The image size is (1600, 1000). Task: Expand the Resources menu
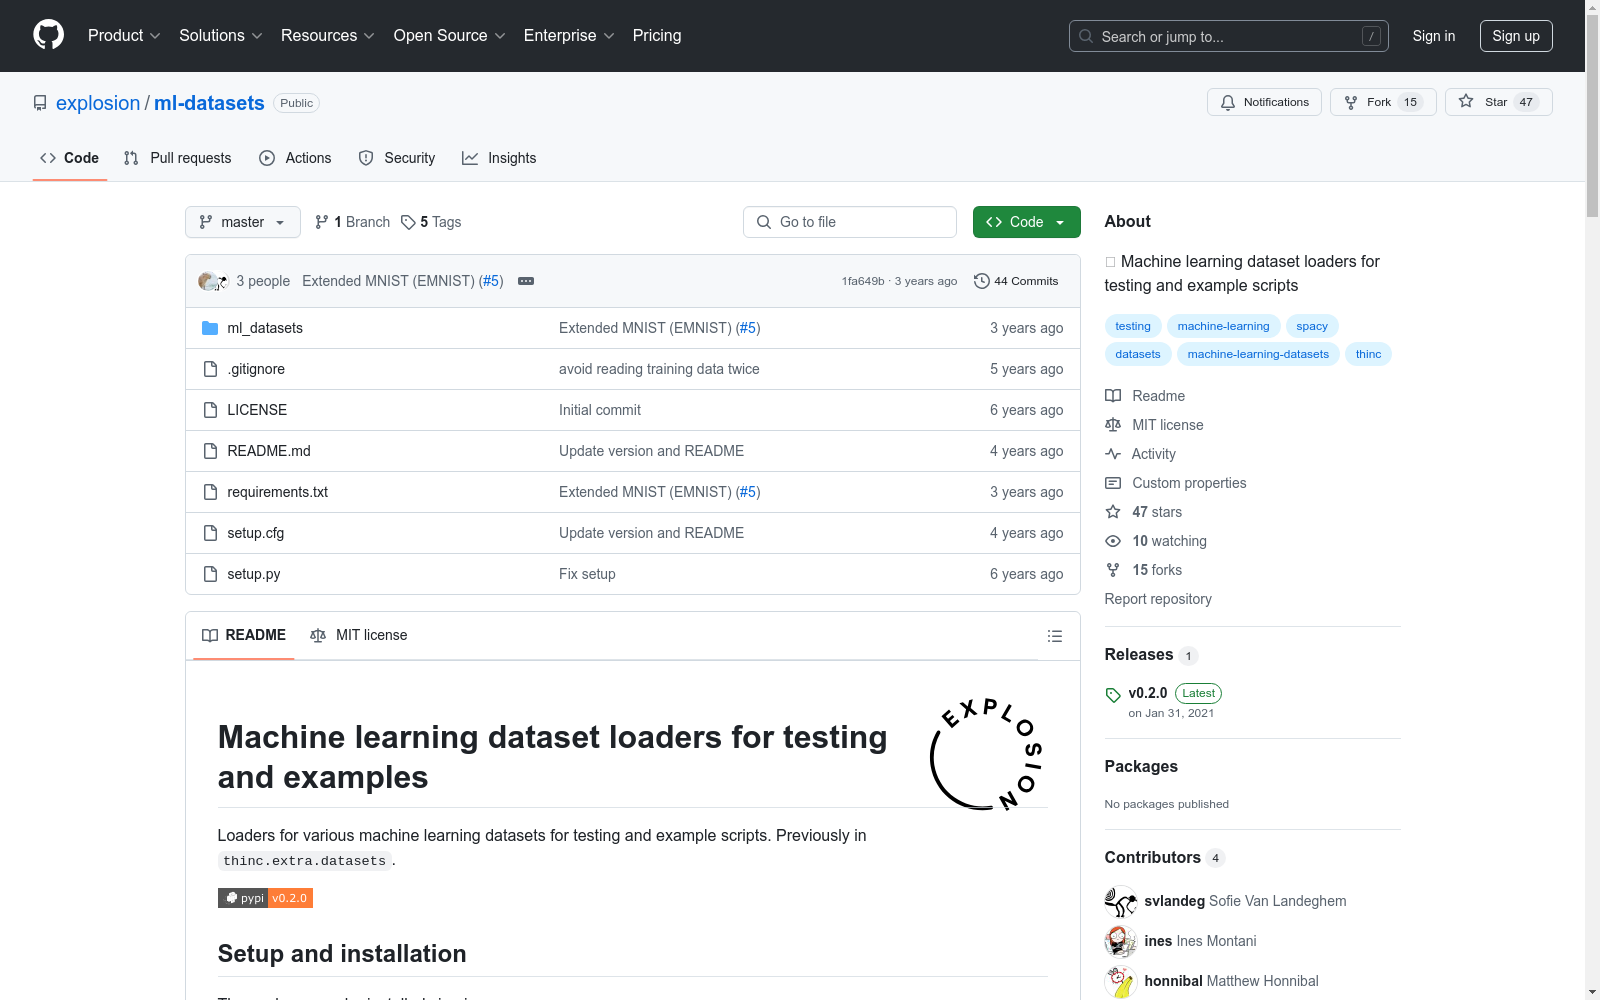click(328, 36)
